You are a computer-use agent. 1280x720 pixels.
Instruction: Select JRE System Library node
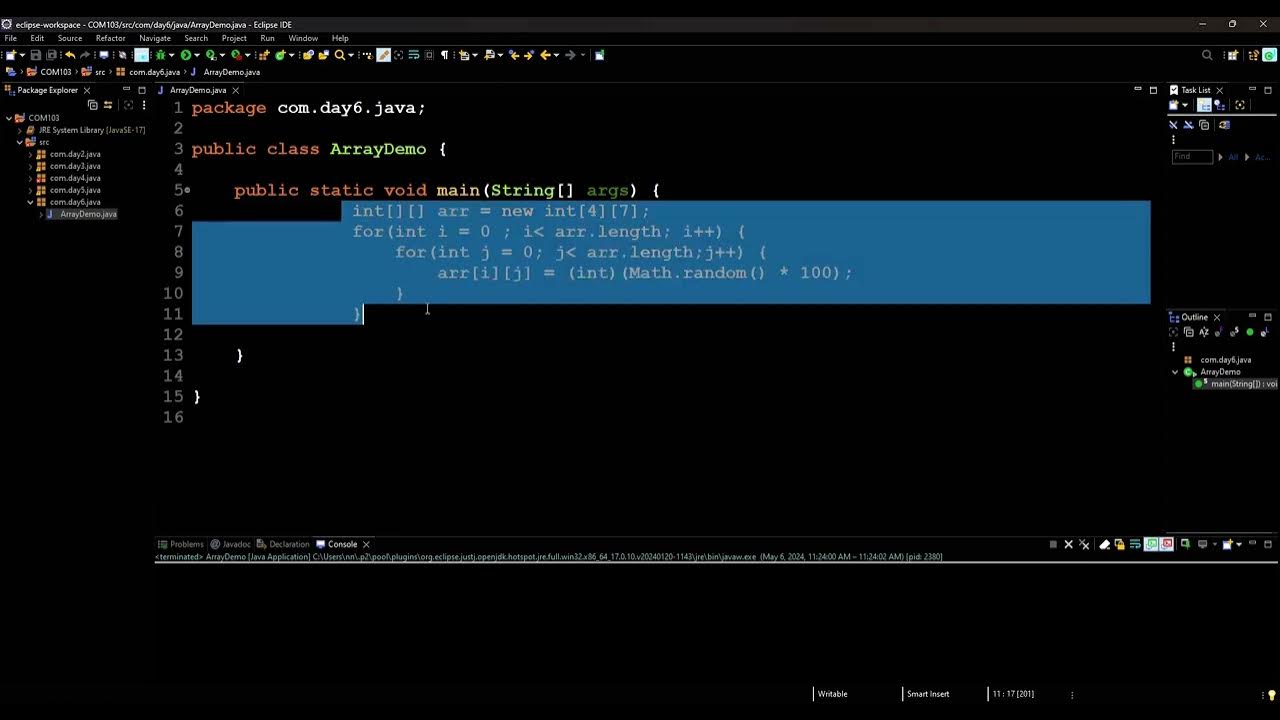85,130
